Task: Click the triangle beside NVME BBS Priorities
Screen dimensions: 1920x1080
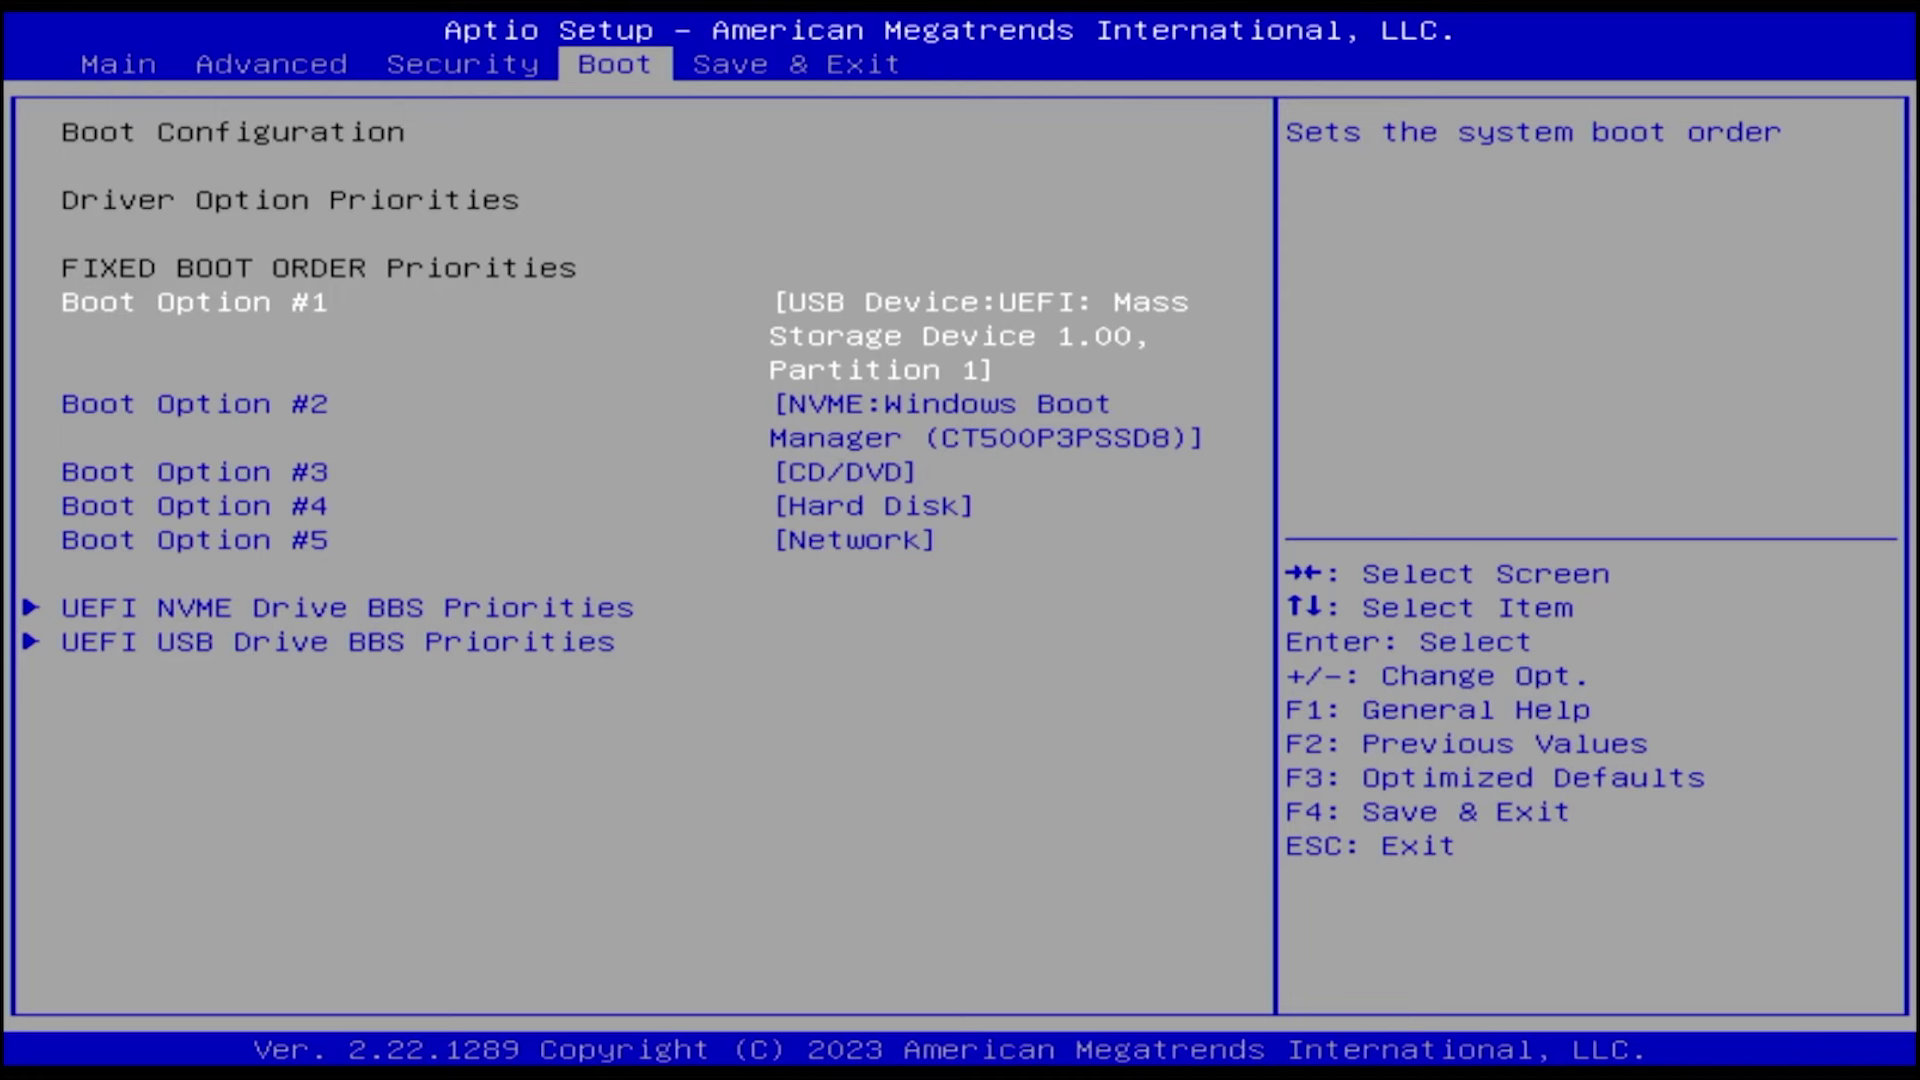Action: (30, 607)
